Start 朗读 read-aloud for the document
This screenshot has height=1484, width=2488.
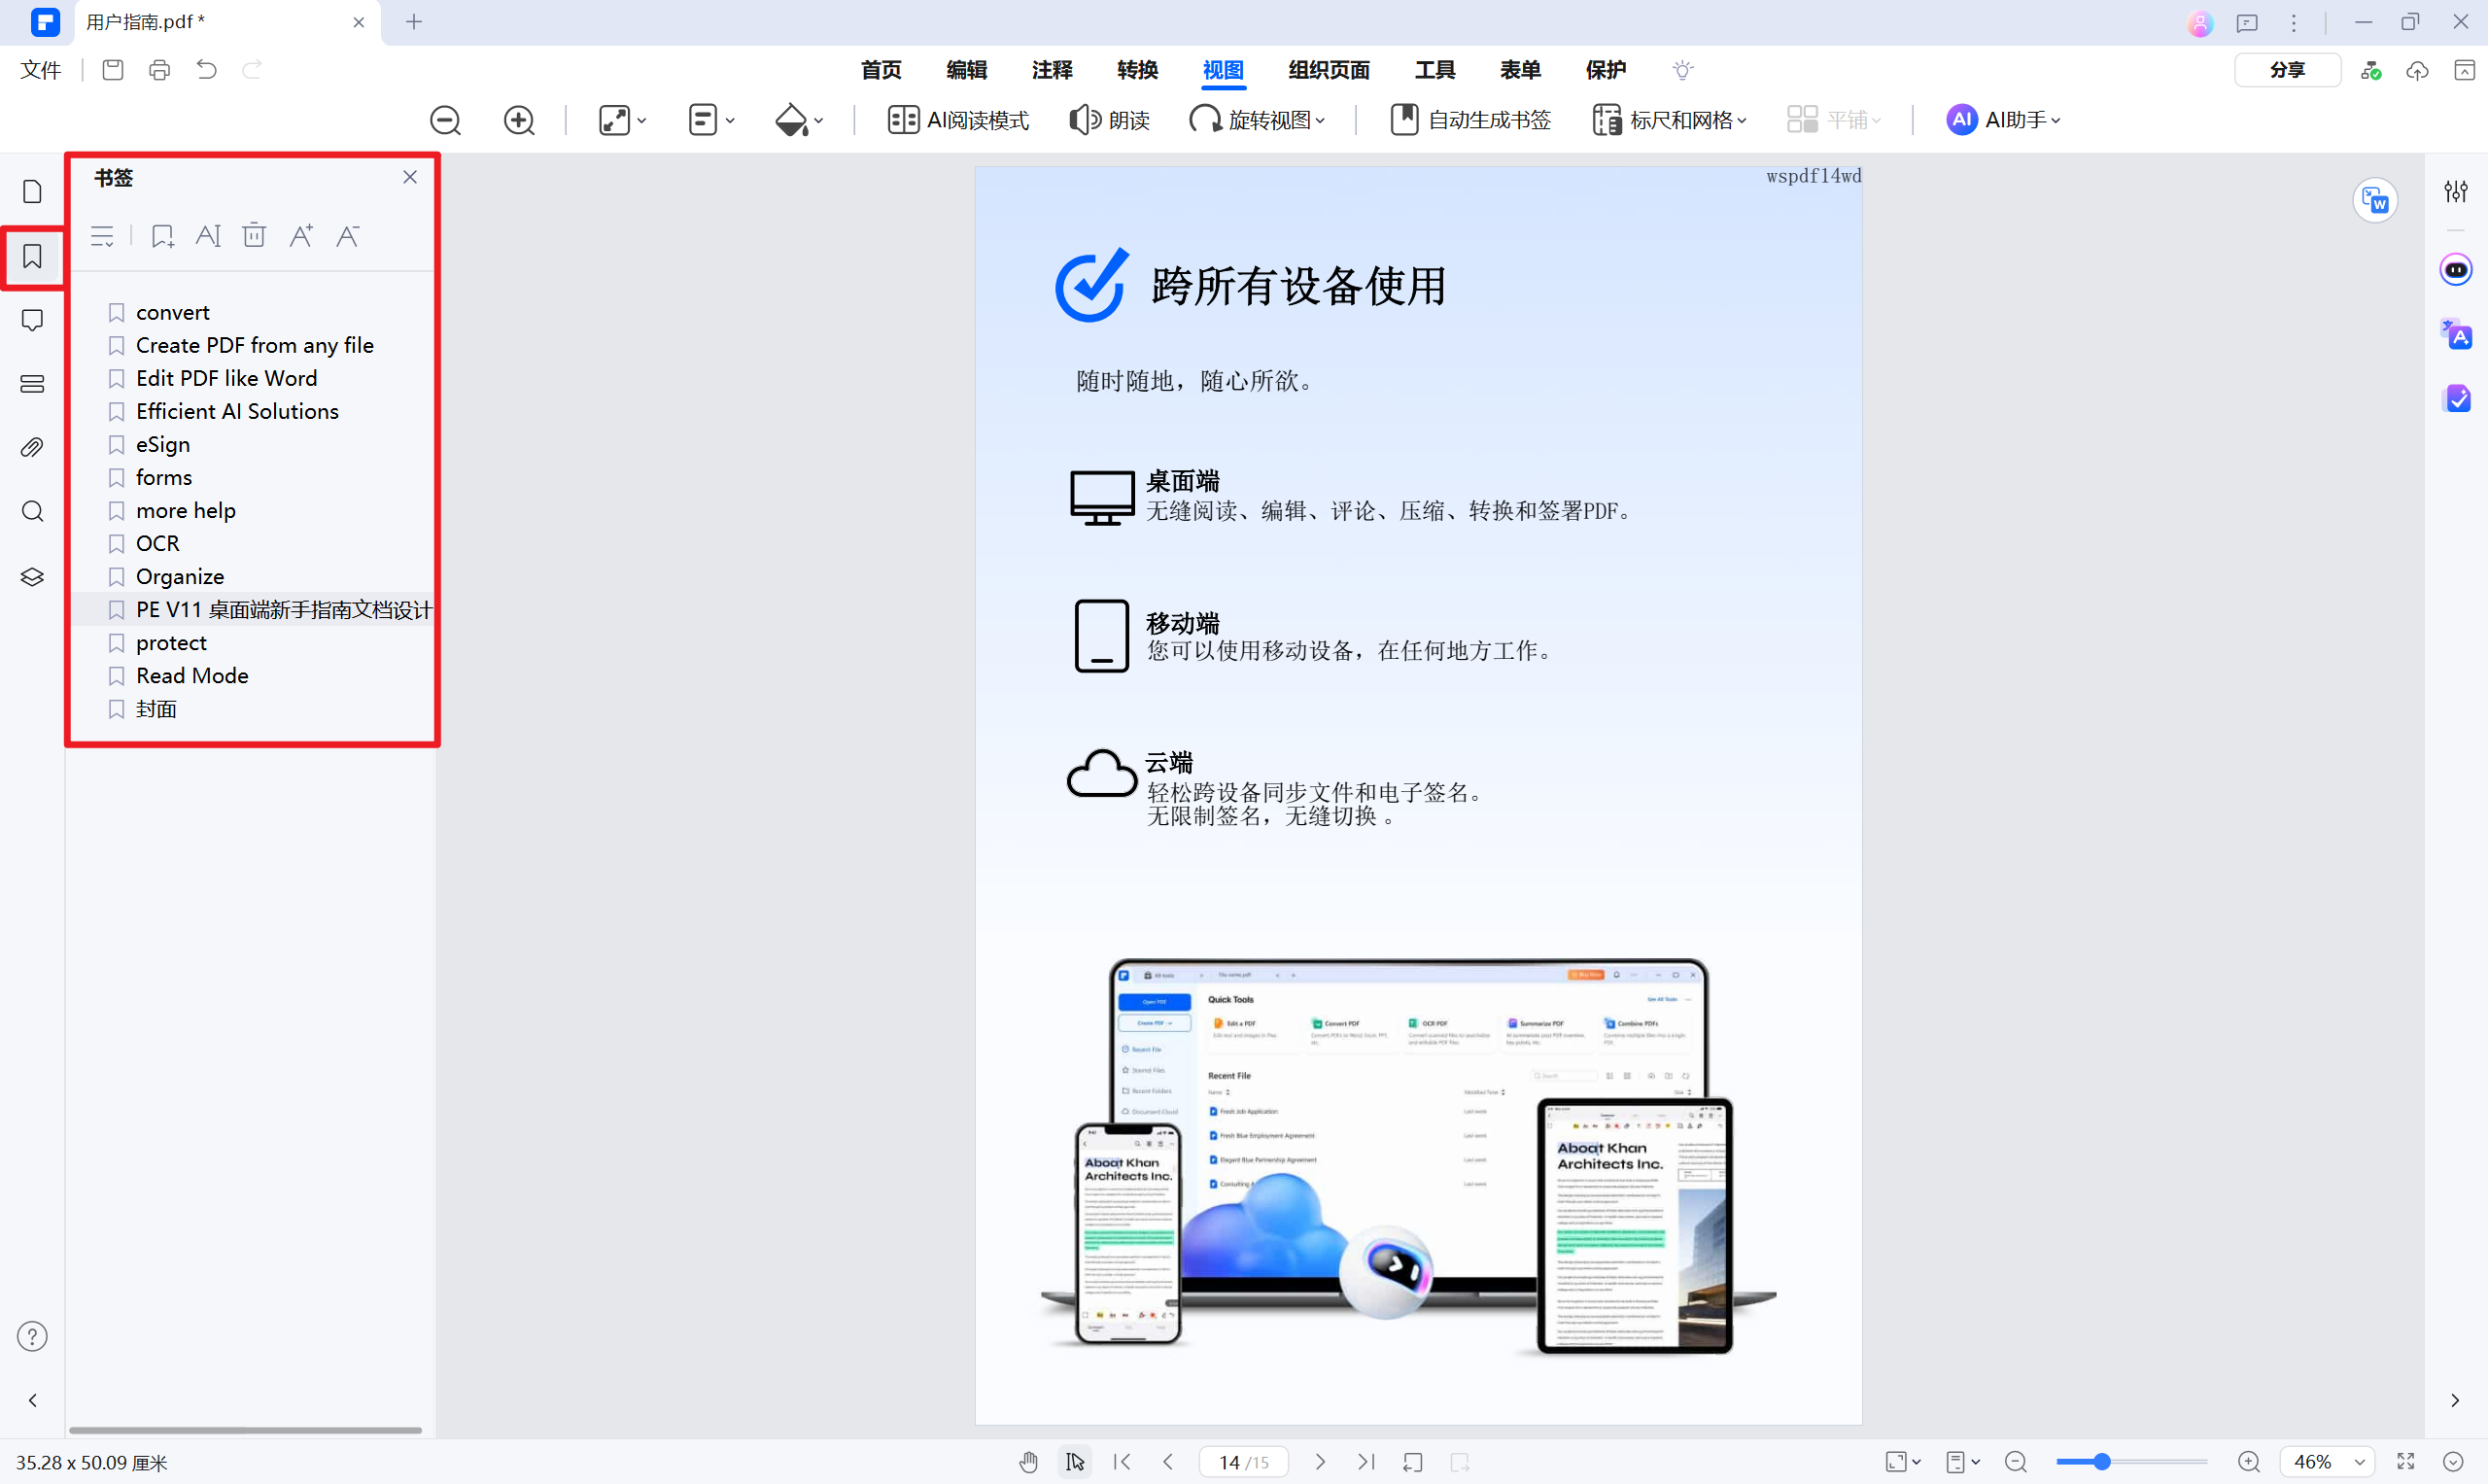click(x=1108, y=119)
